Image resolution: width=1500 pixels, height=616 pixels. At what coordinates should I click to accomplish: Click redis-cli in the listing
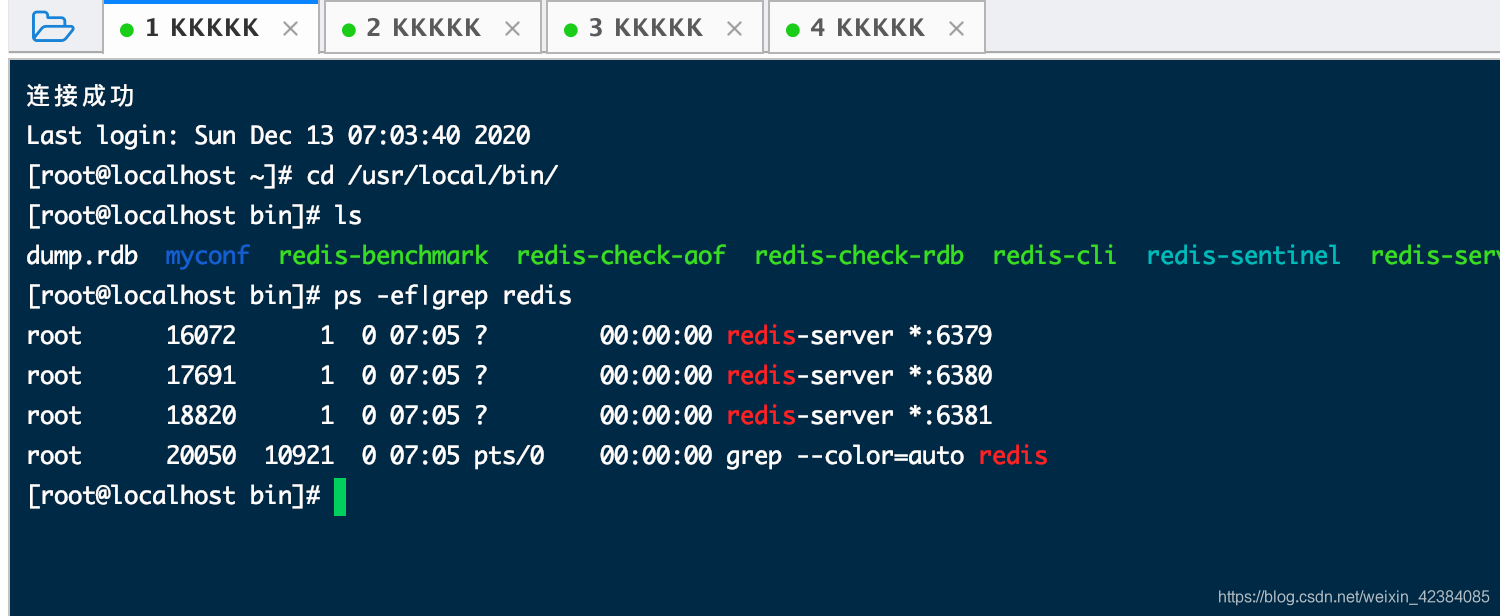(1055, 256)
